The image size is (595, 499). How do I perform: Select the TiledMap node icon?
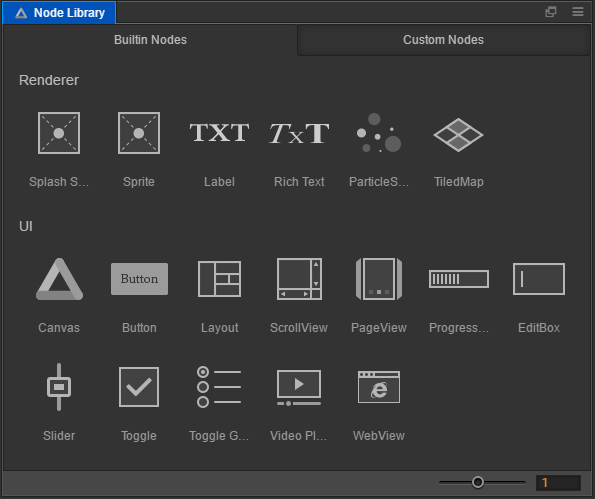(458, 135)
